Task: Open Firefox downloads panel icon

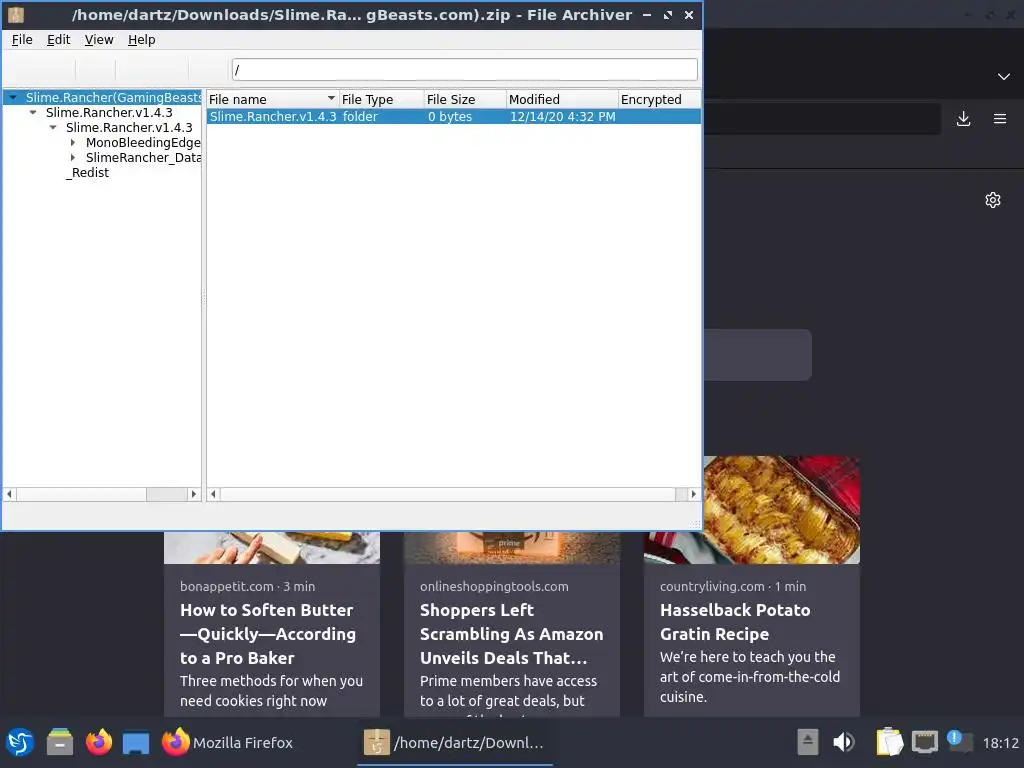Action: (963, 119)
